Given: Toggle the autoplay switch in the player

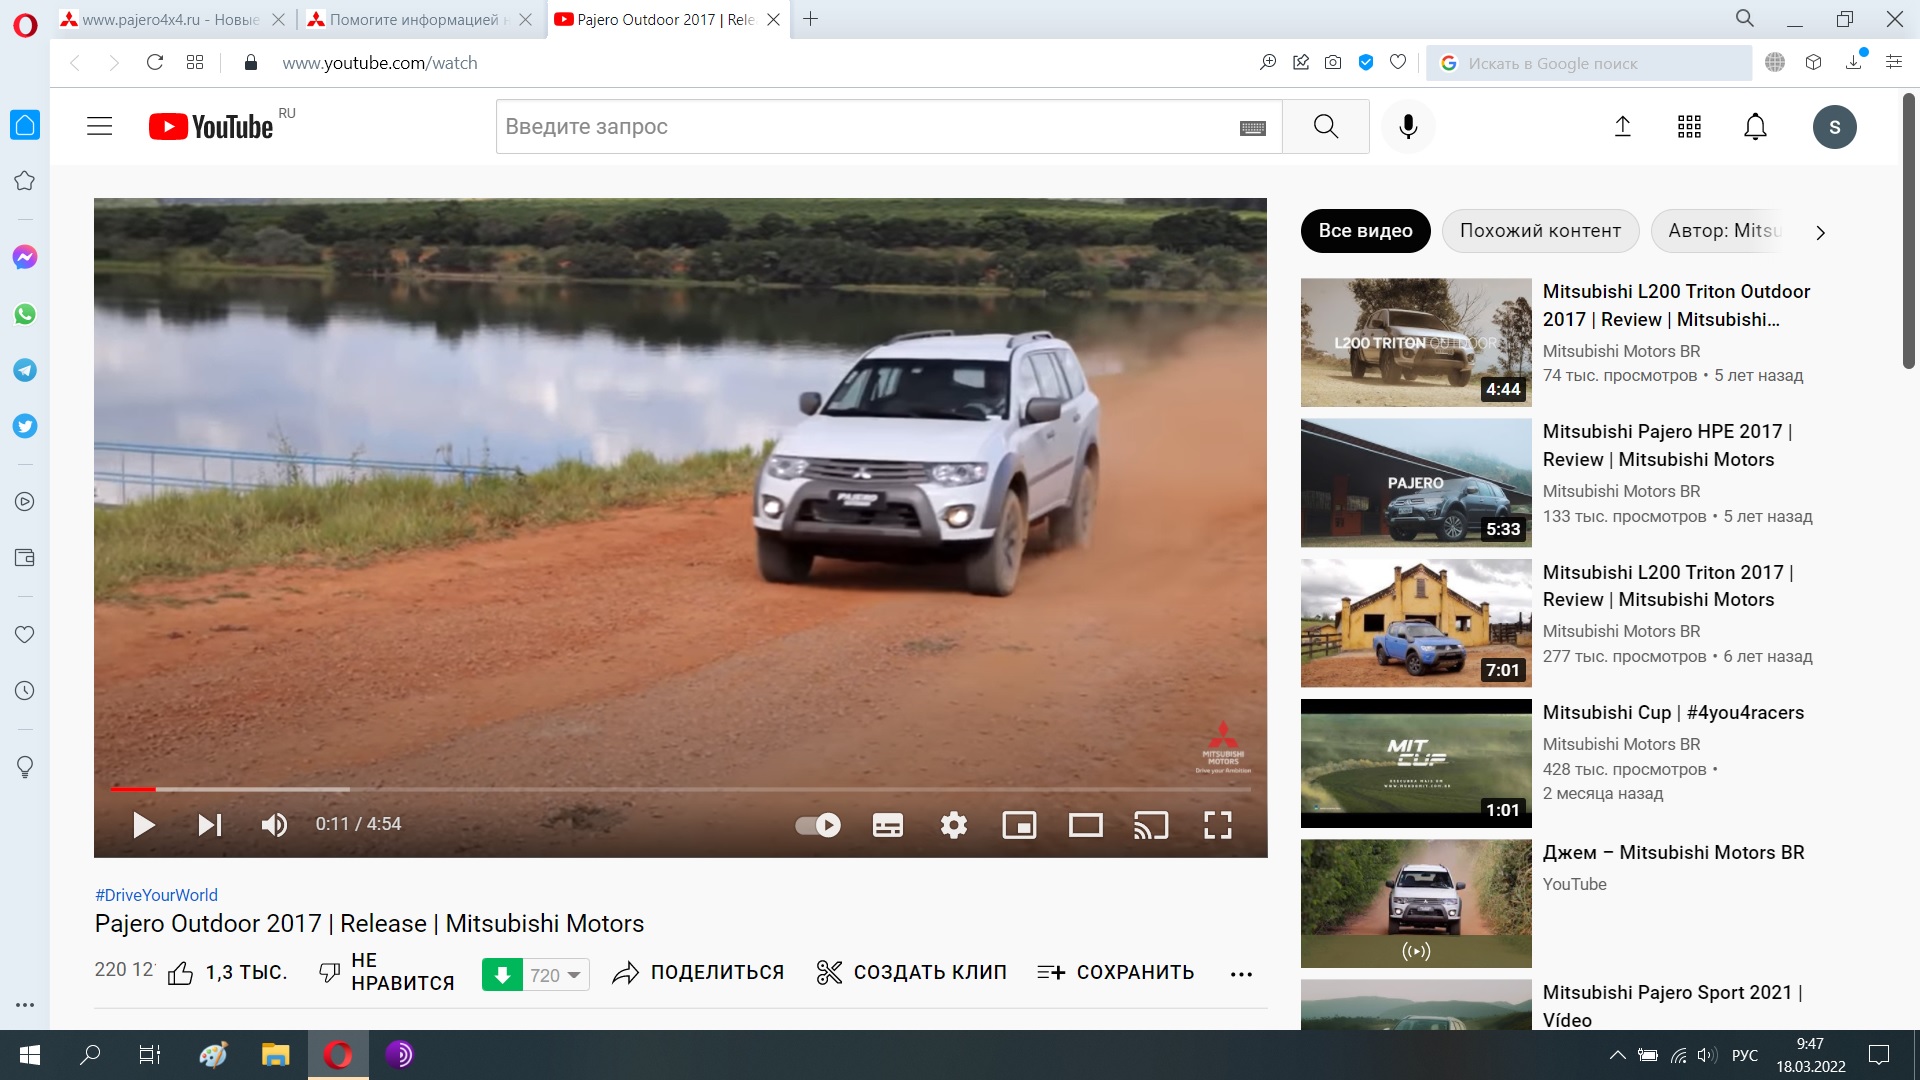Looking at the screenshot, I should (818, 825).
